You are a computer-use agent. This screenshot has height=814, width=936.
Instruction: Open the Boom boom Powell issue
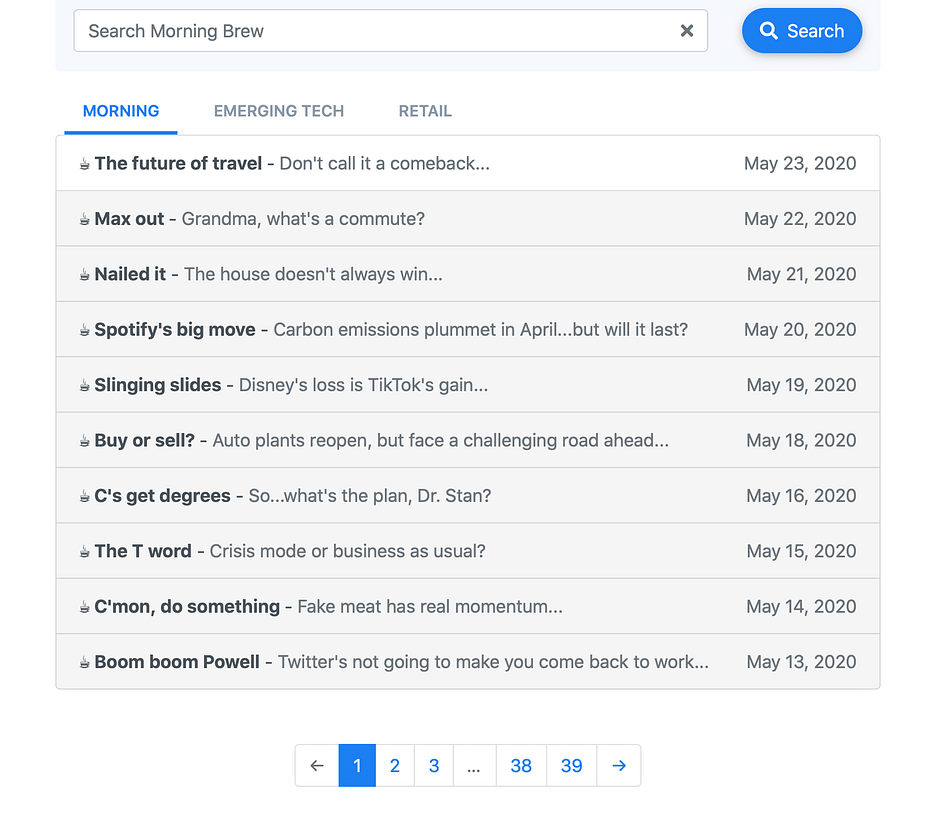pos(468,661)
